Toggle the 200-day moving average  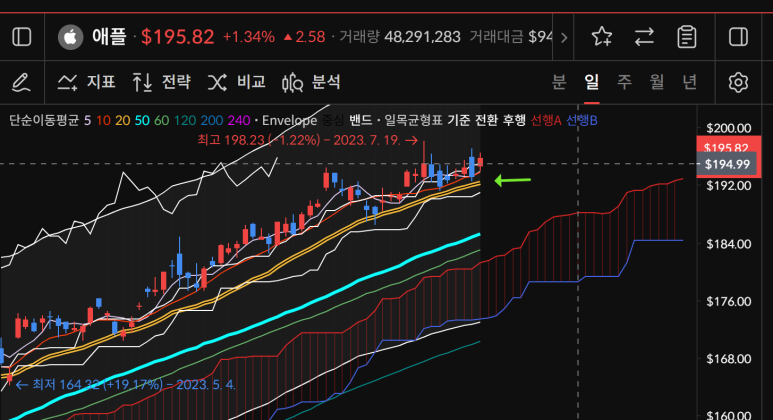[x=212, y=120]
